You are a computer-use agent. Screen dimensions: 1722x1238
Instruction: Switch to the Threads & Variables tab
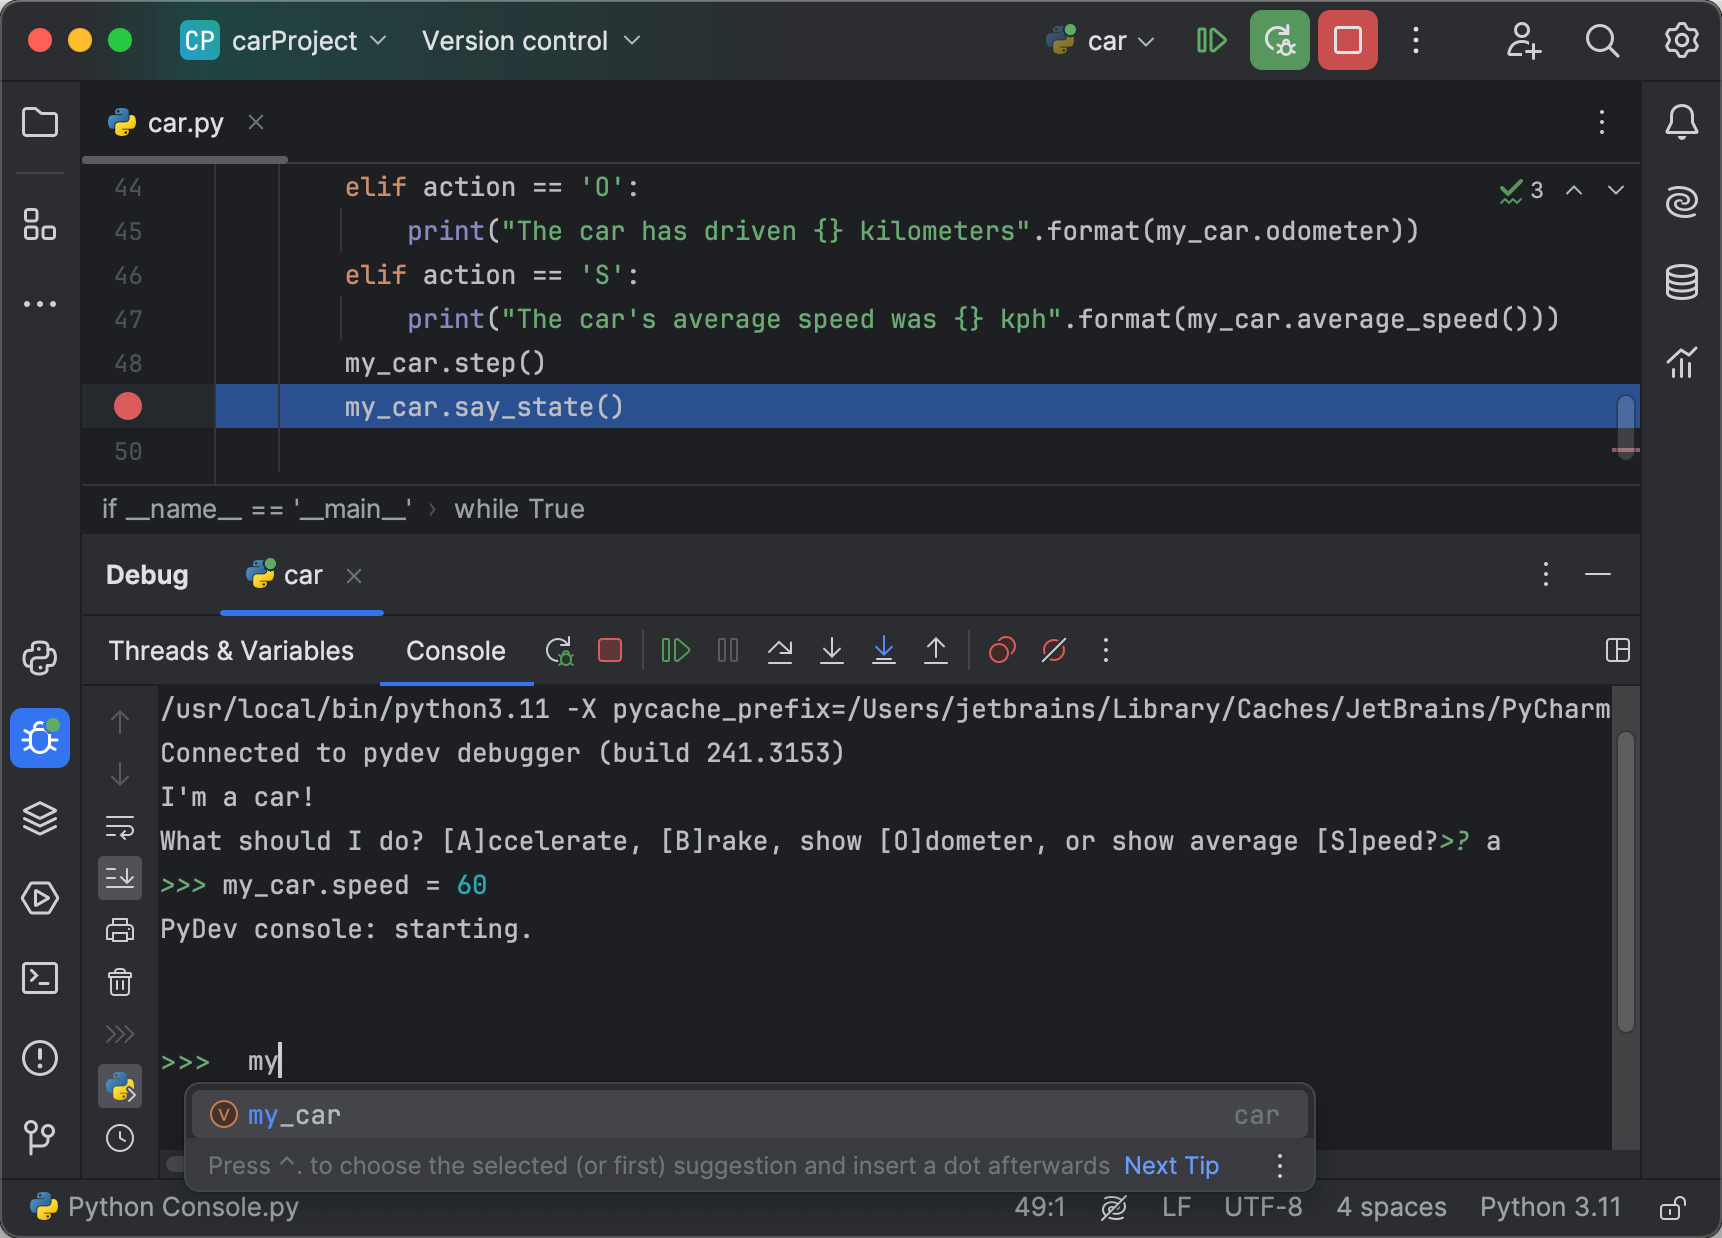point(231,650)
